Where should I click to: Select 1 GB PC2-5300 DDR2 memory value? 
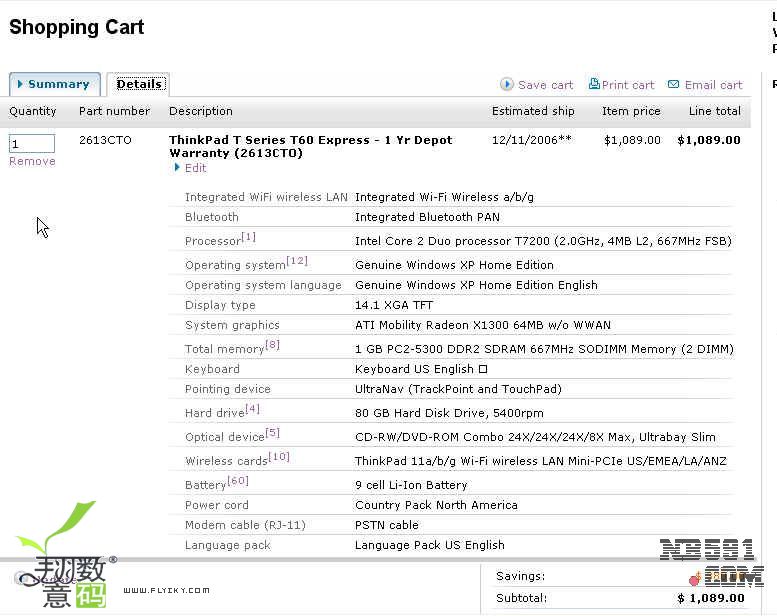(x=544, y=349)
